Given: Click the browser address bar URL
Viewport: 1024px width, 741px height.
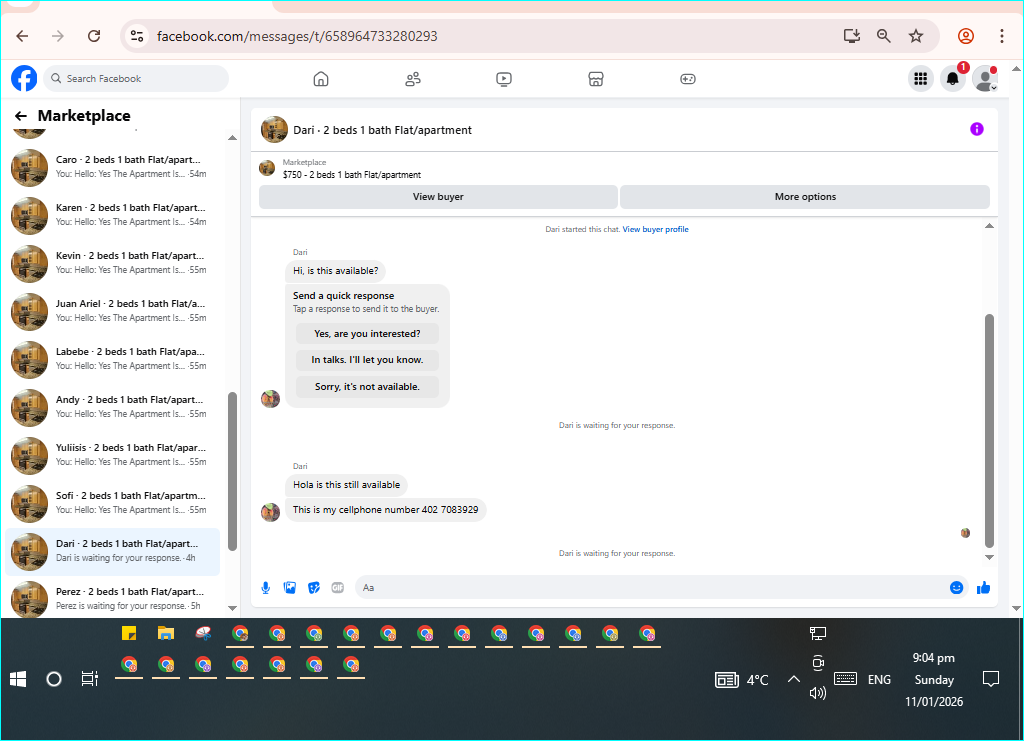Looking at the screenshot, I should pyautogui.click(x=297, y=36).
